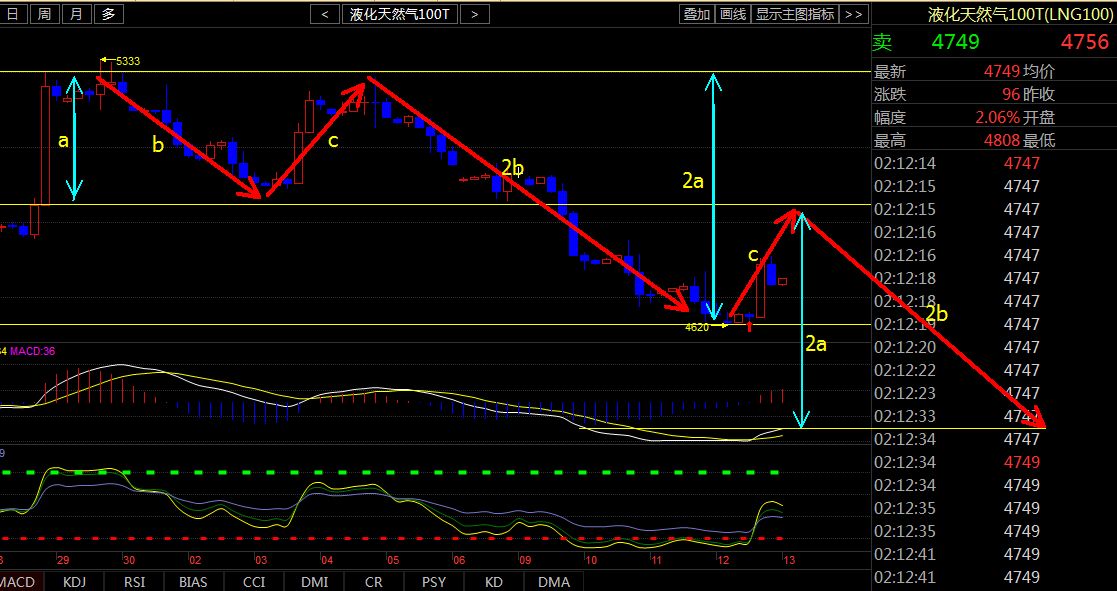Switch to monthly (月) chart period
Screen dimensions: 1117x591
(76, 14)
